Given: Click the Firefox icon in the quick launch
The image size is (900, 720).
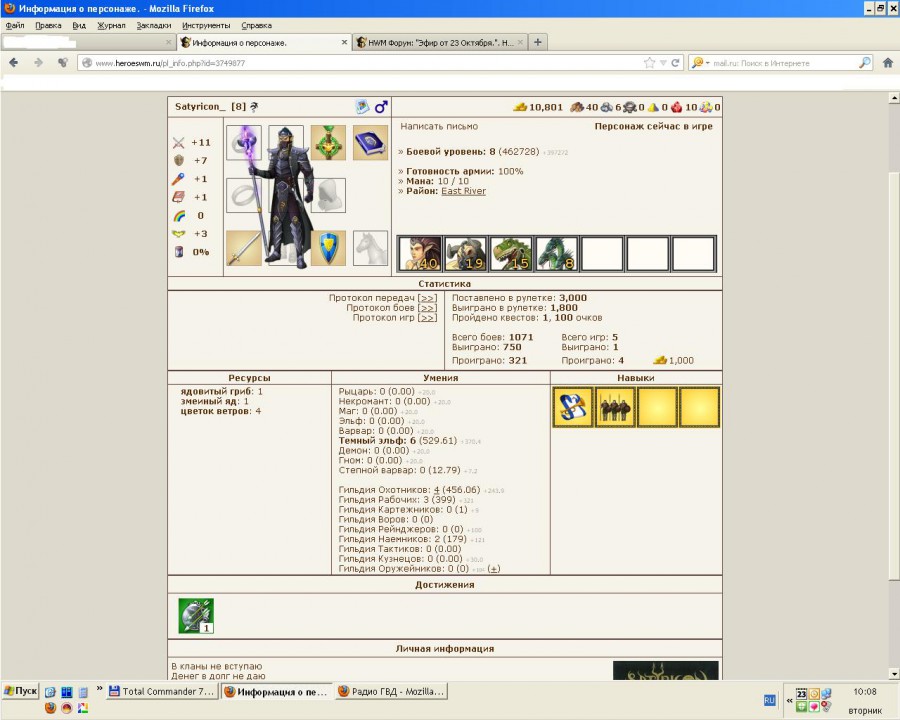Looking at the screenshot, I should (51, 708).
